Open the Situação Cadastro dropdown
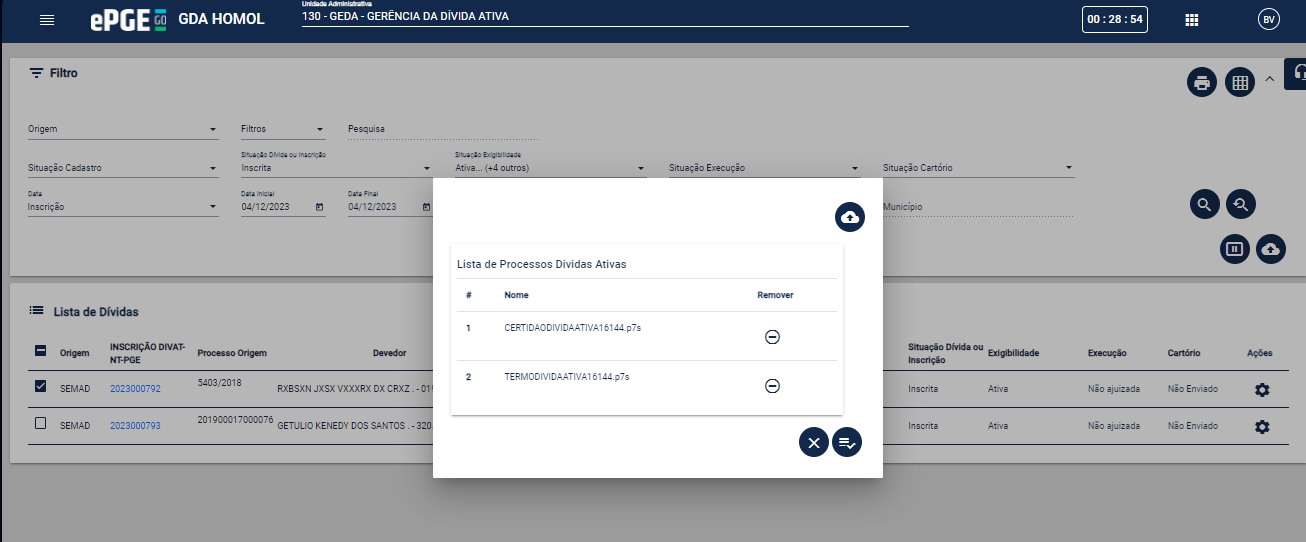Image resolution: width=1306 pixels, height=542 pixels. pyautogui.click(x=122, y=168)
